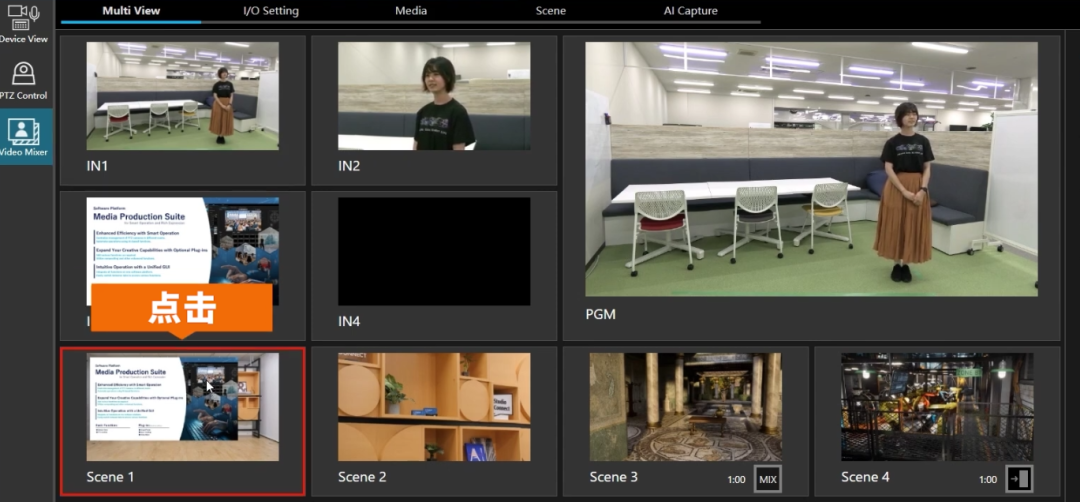Viewport: 1080px width, 502px height.
Task: Select the Scene 2 shelf thumbnail
Action: (x=434, y=407)
